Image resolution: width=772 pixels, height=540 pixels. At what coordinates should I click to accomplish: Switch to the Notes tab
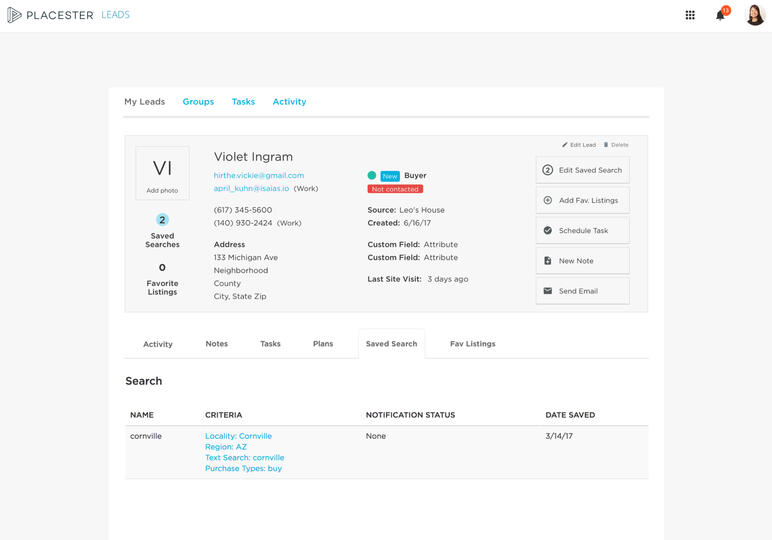pos(217,344)
